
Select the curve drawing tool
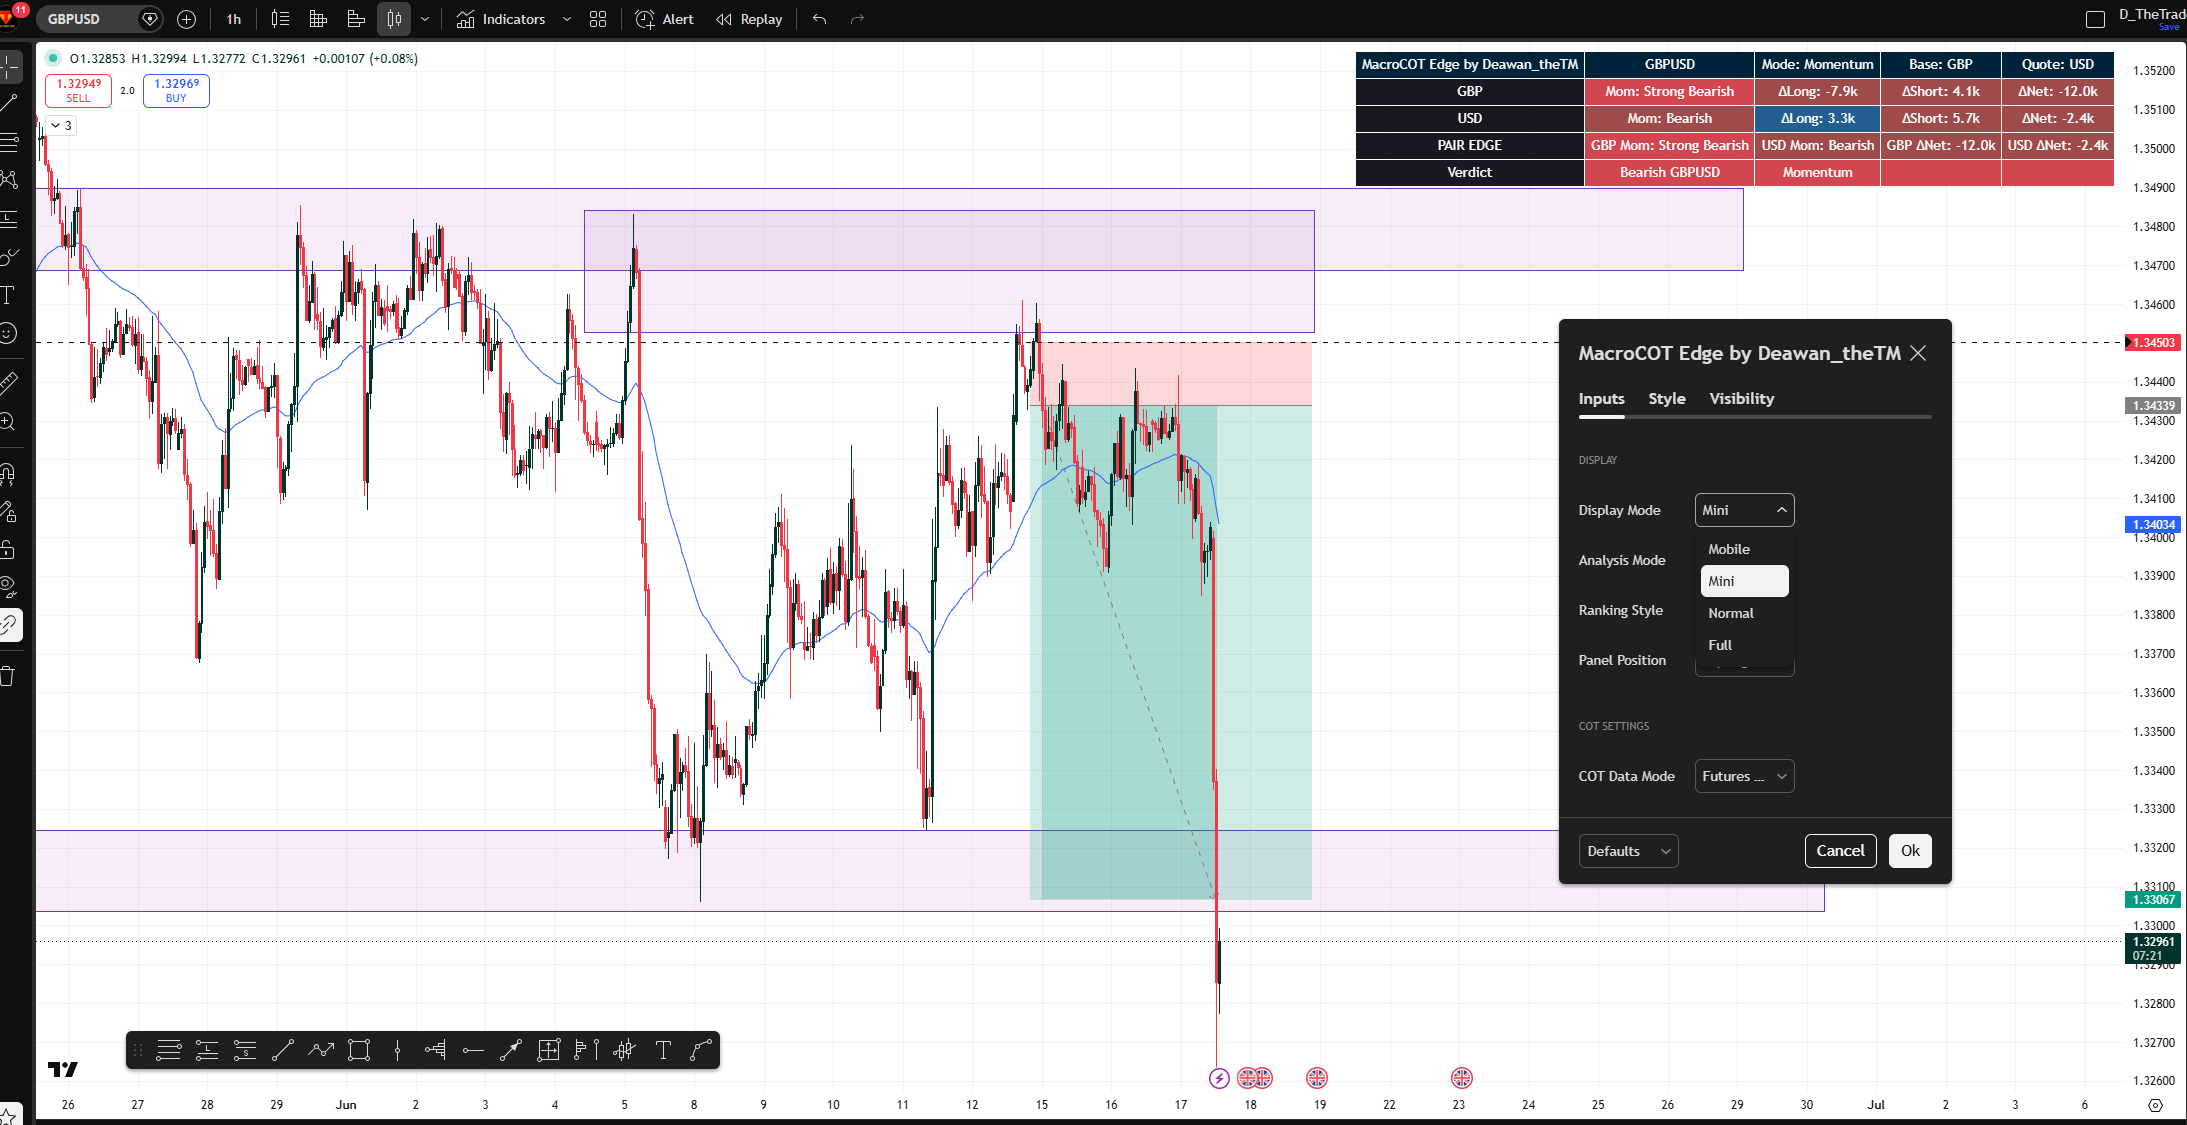click(700, 1050)
